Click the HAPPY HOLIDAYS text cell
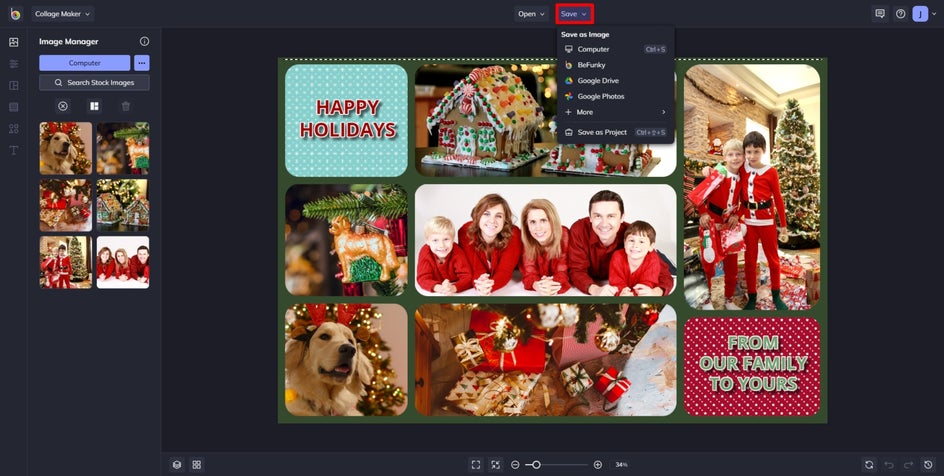Image resolution: width=944 pixels, height=476 pixels. [x=346, y=120]
